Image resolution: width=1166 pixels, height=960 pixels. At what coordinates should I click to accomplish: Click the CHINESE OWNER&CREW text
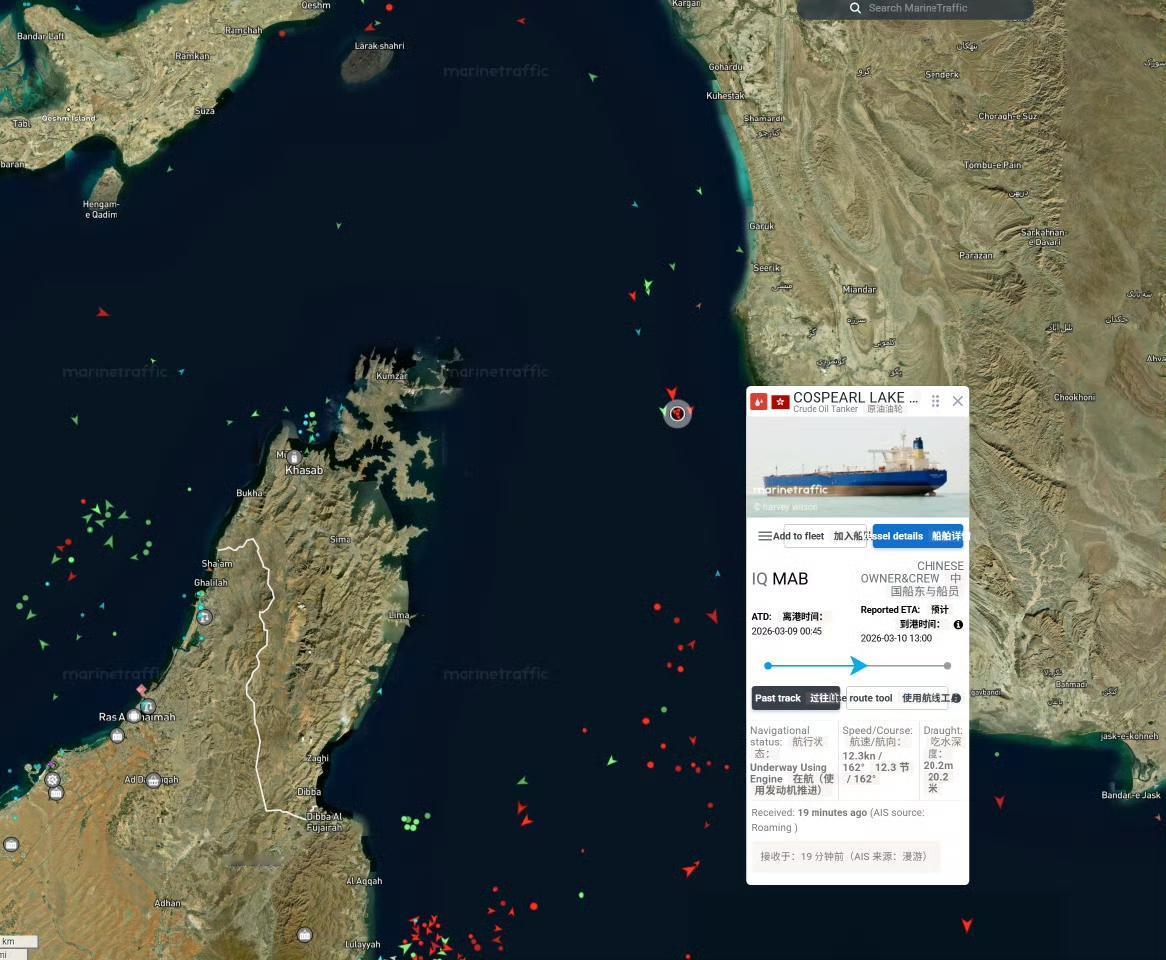(914, 572)
